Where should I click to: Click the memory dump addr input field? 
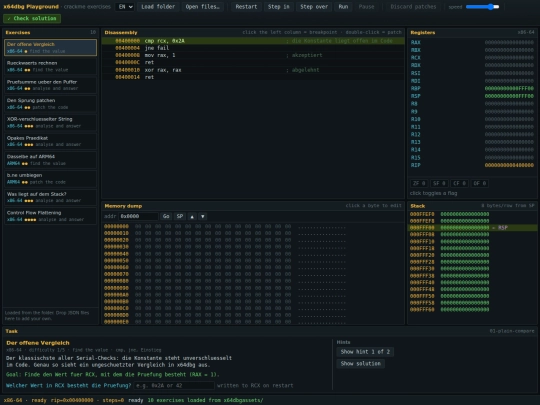[138, 216]
